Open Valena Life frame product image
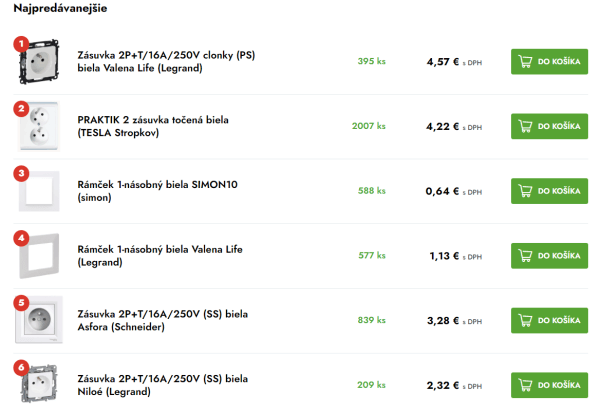The height and width of the screenshot is (413, 600). tap(39, 256)
